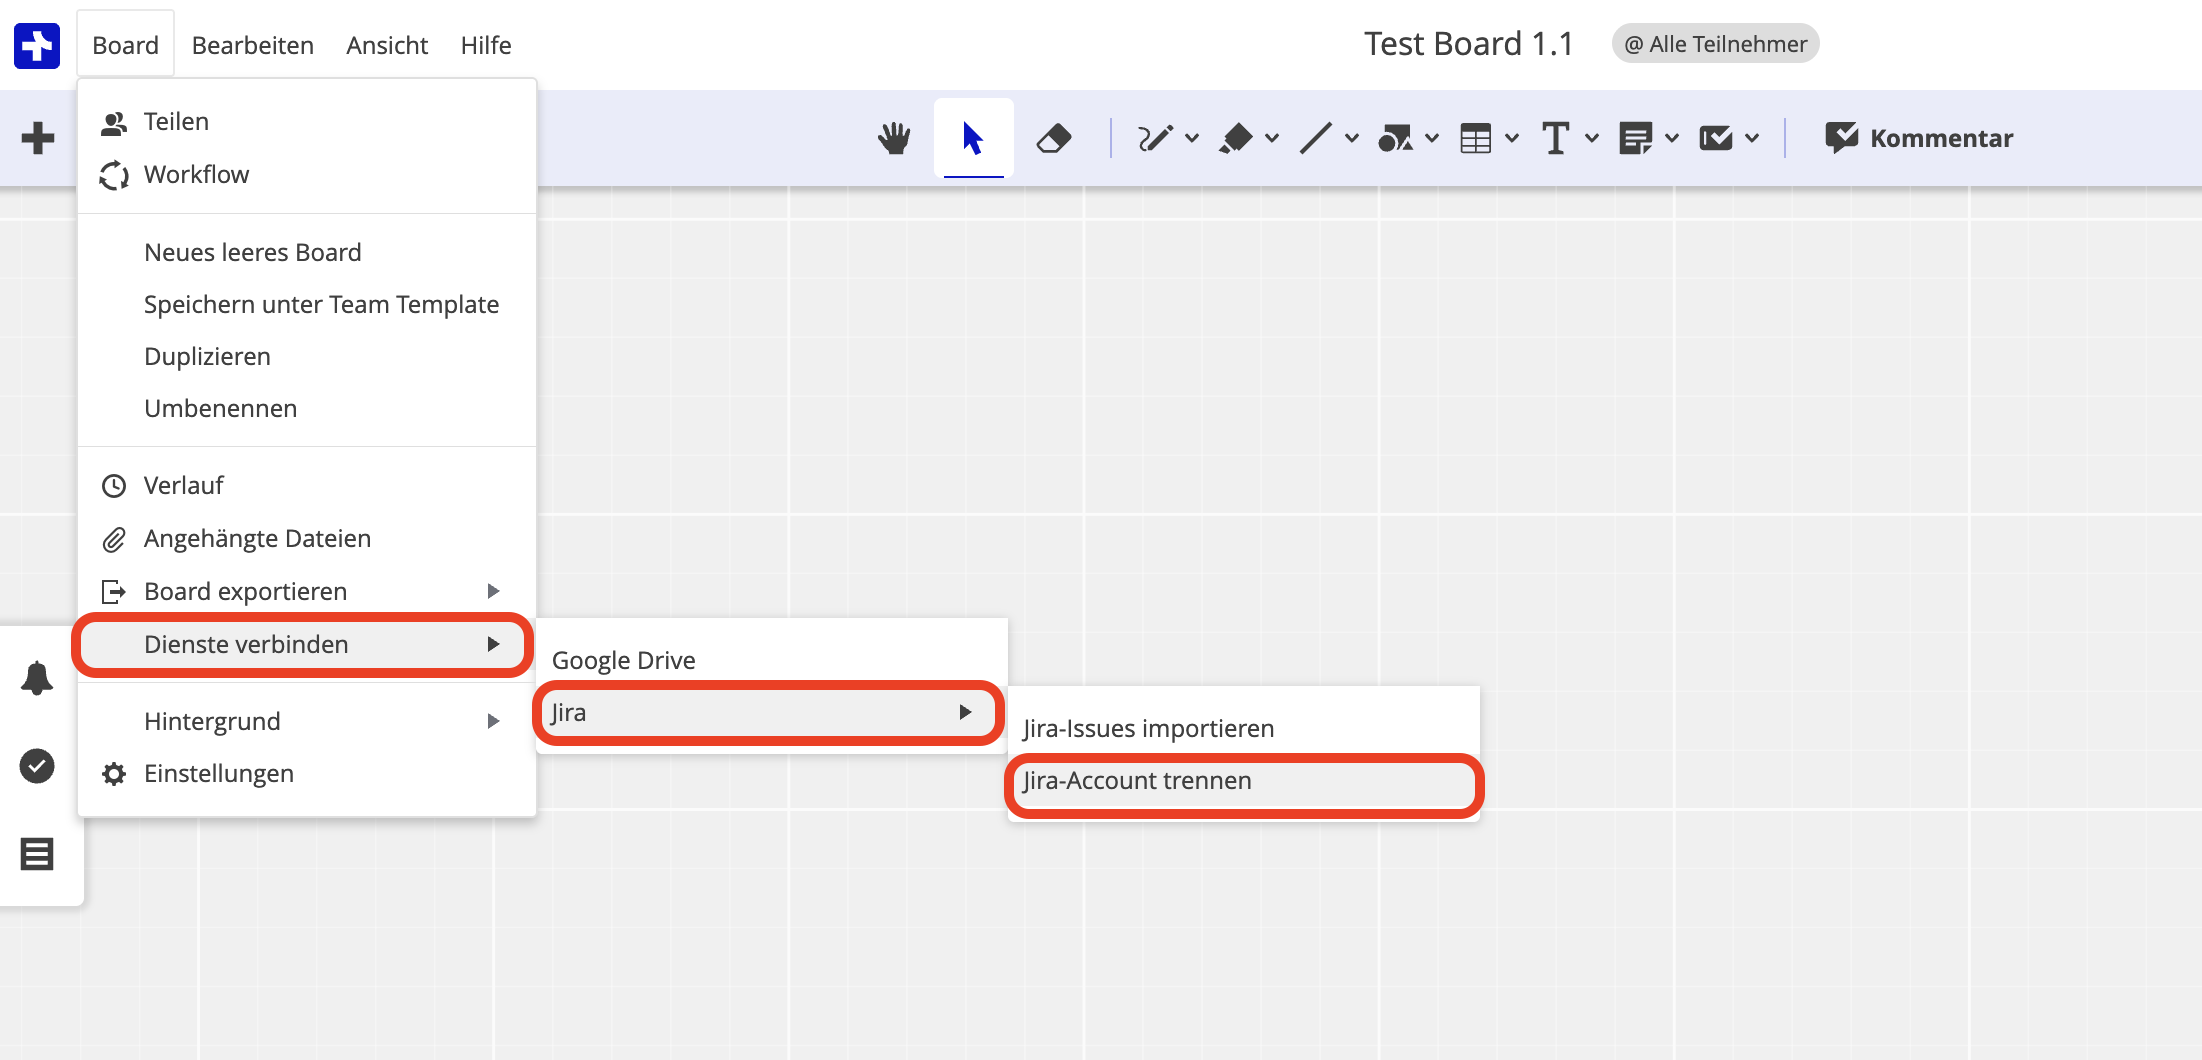Click the shapes tool icon
The height and width of the screenshot is (1060, 2202).
tap(1395, 138)
